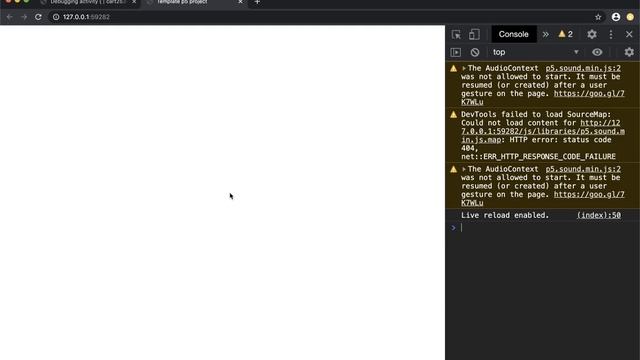Click the 2 warnings counter badge

click(566, 34)
